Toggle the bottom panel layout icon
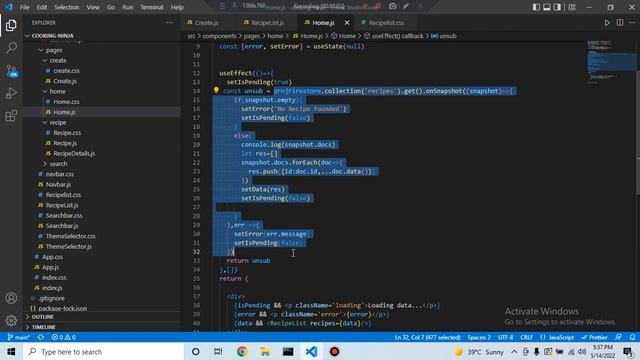The image size is (640, 360). click(x=547, y=7)
